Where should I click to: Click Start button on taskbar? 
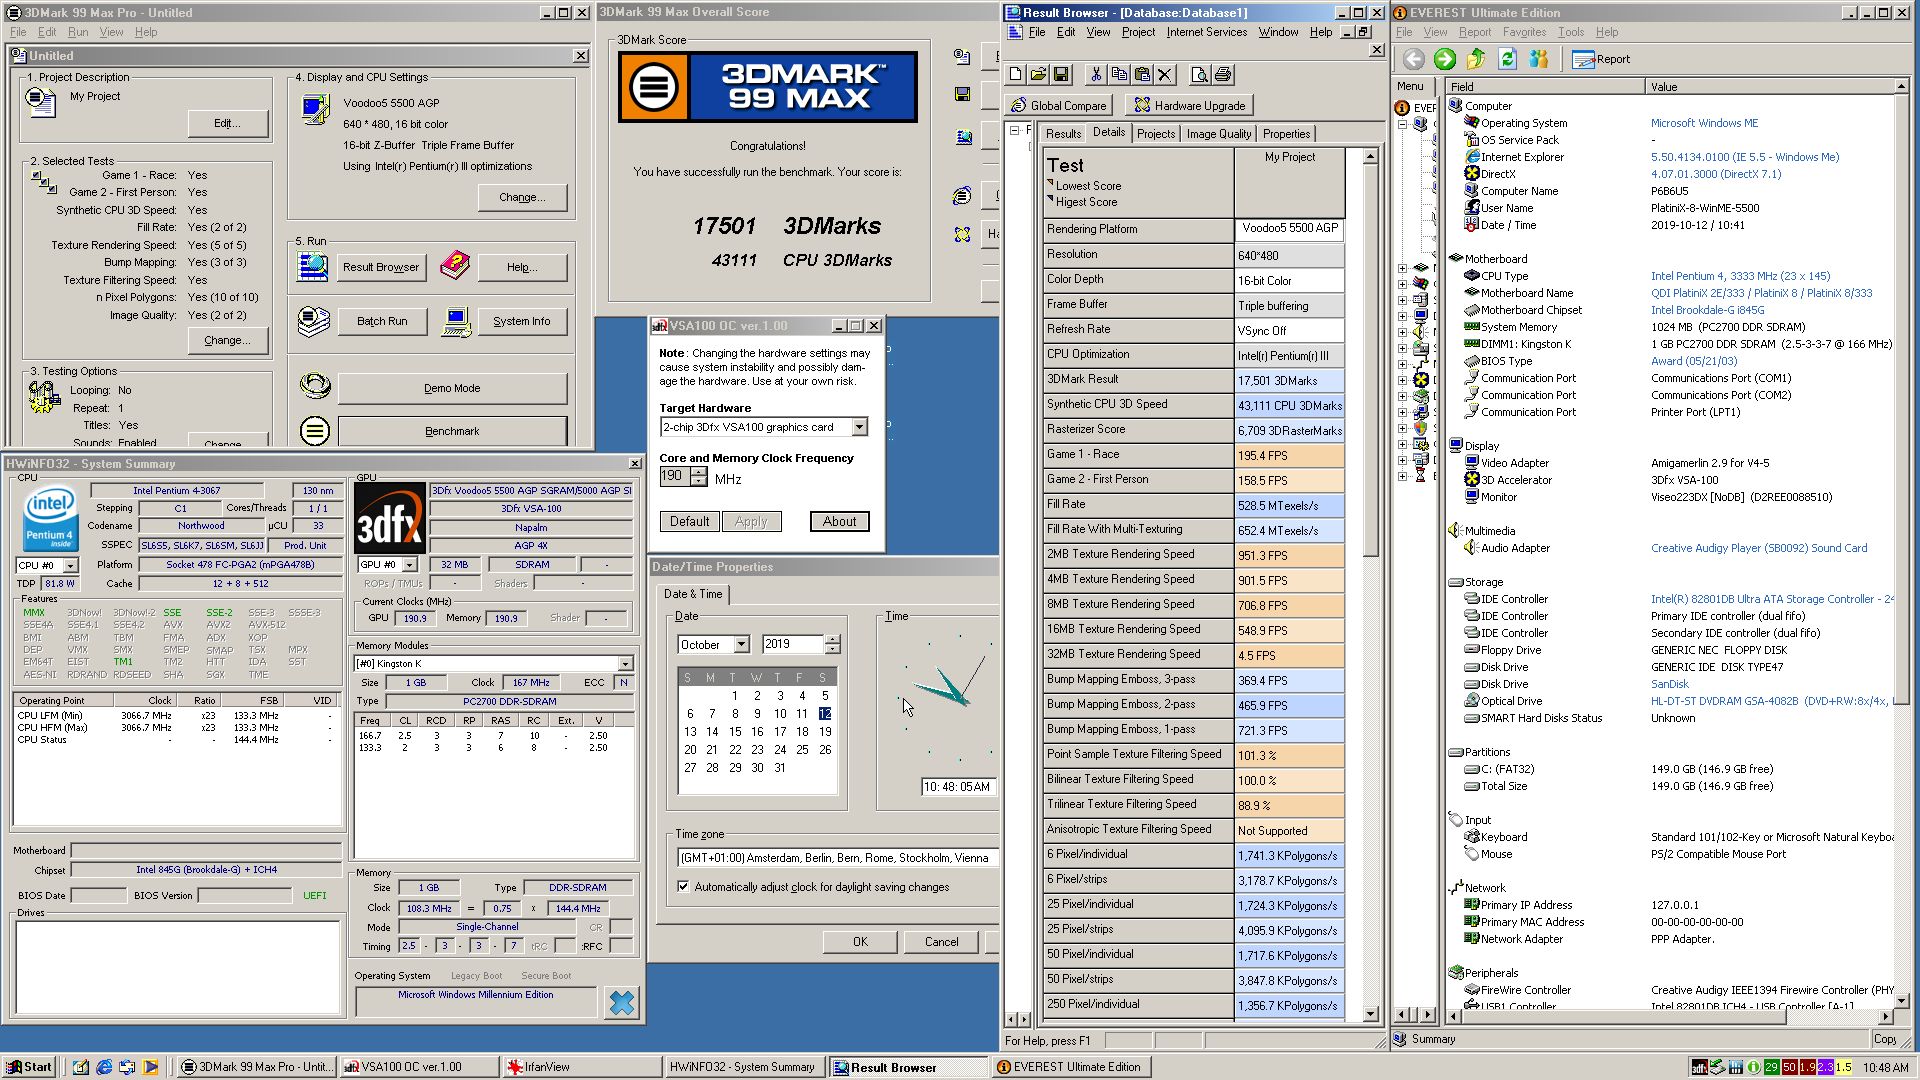[28, 1067]
